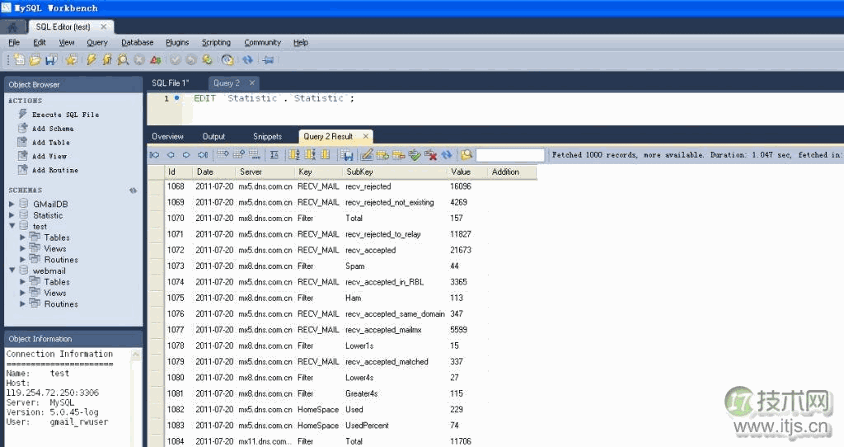The width and height of the screenshot is (844, 447).
Task: Click the new SQL file toolbar icon
Action: click(x=18, y=60)
